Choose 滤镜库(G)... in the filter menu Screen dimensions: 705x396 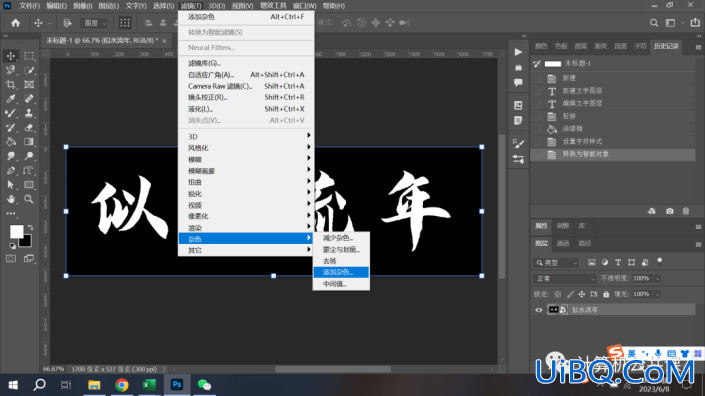246,63
